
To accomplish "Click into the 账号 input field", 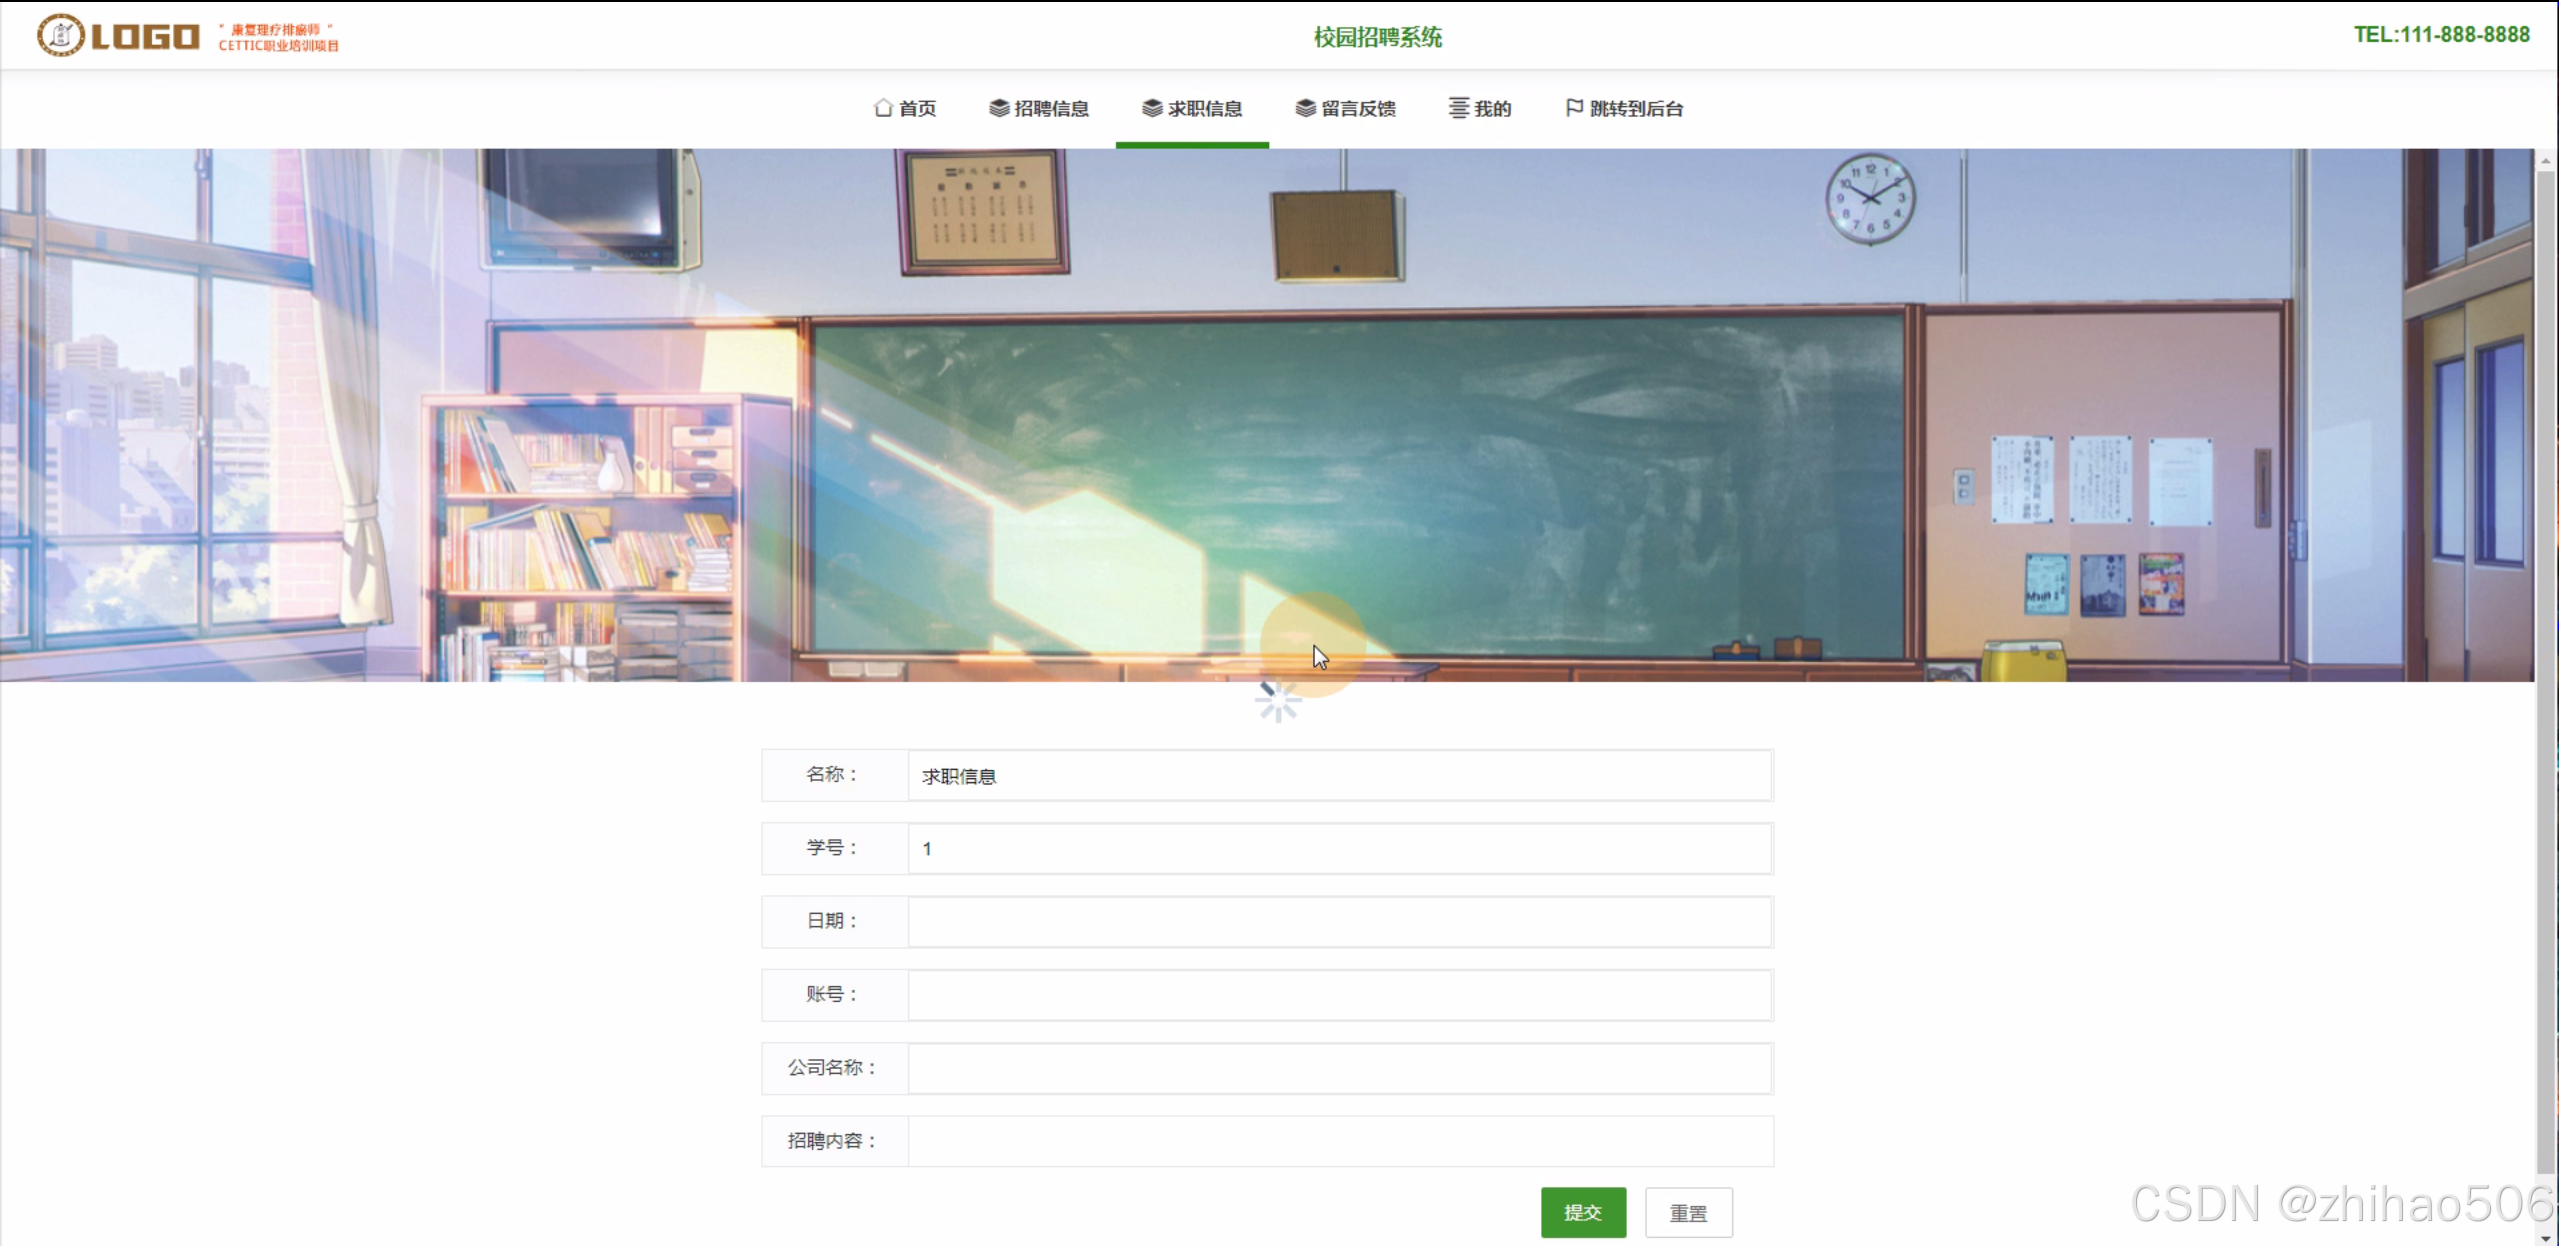I will [1339, 995].
